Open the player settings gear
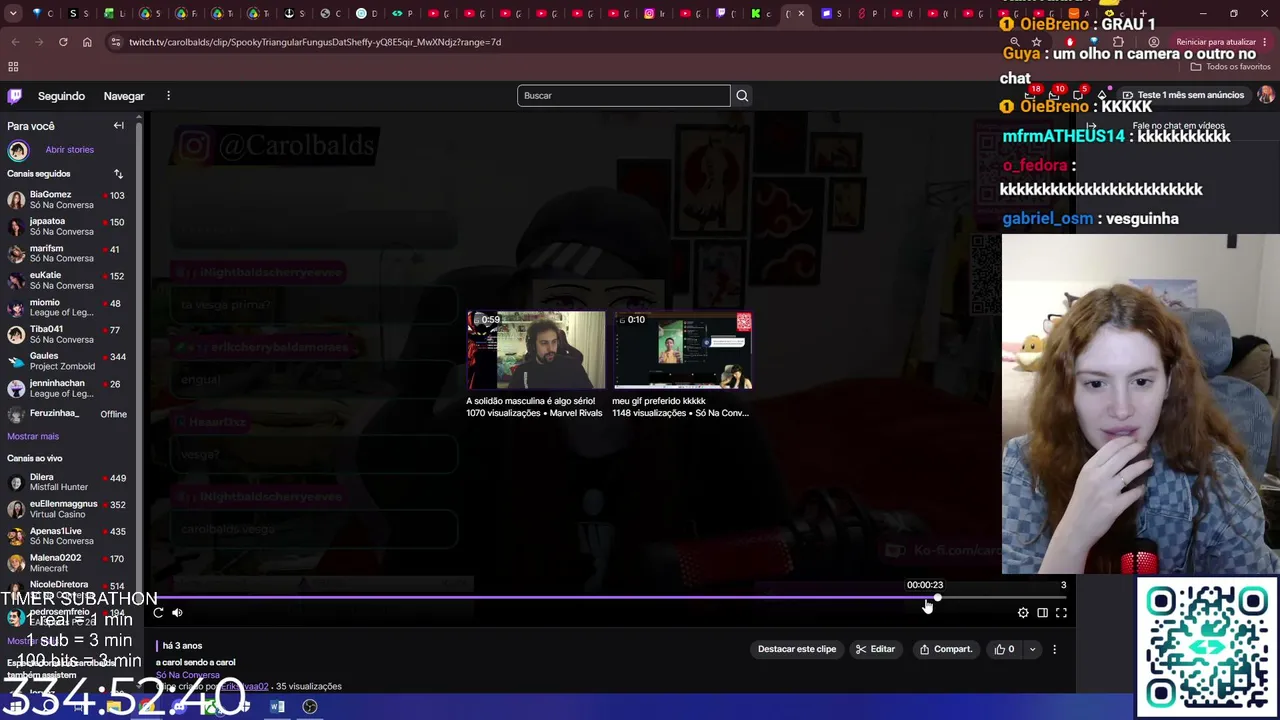Screen dimensions: 1280x720 pos(1023,613)
